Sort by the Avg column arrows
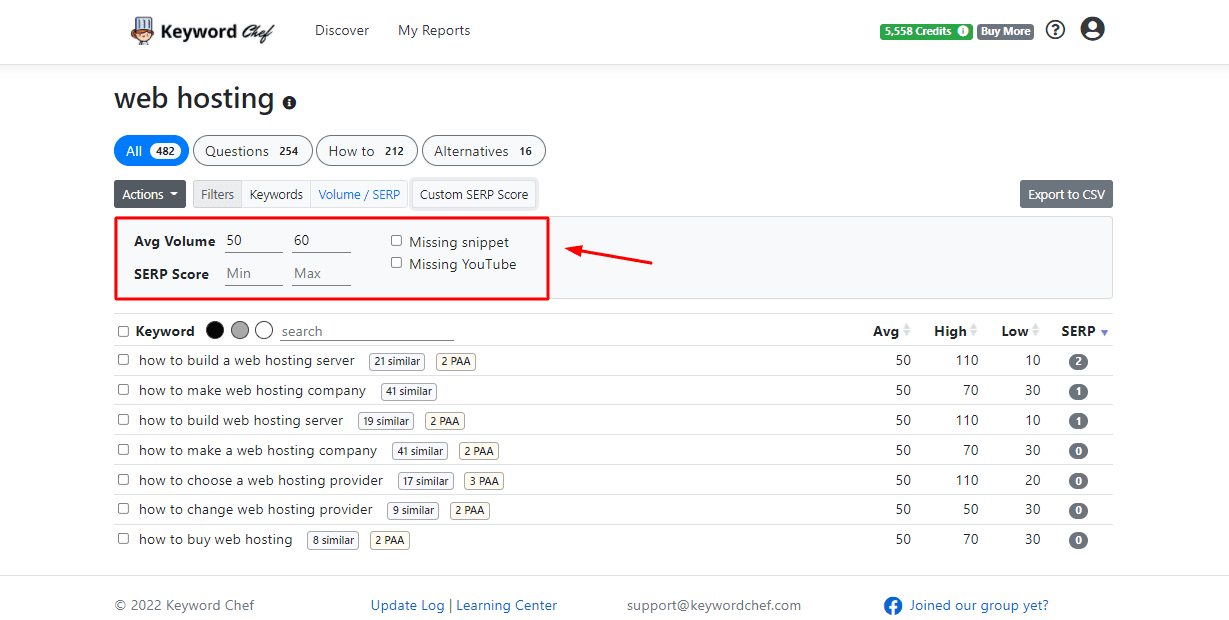 pos(907,331)
